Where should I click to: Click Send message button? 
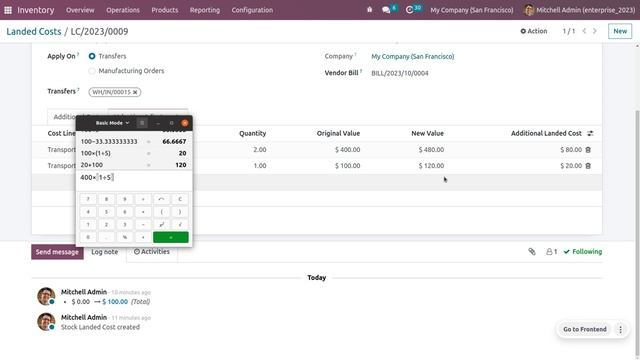[x=57, y=252]
